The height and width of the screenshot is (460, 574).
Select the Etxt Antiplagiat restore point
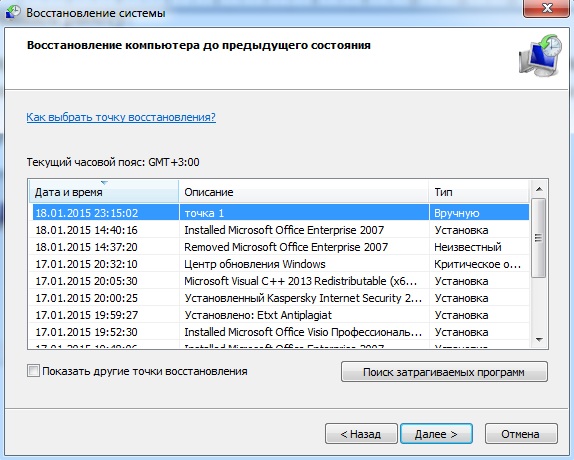[x=281, y=315]
